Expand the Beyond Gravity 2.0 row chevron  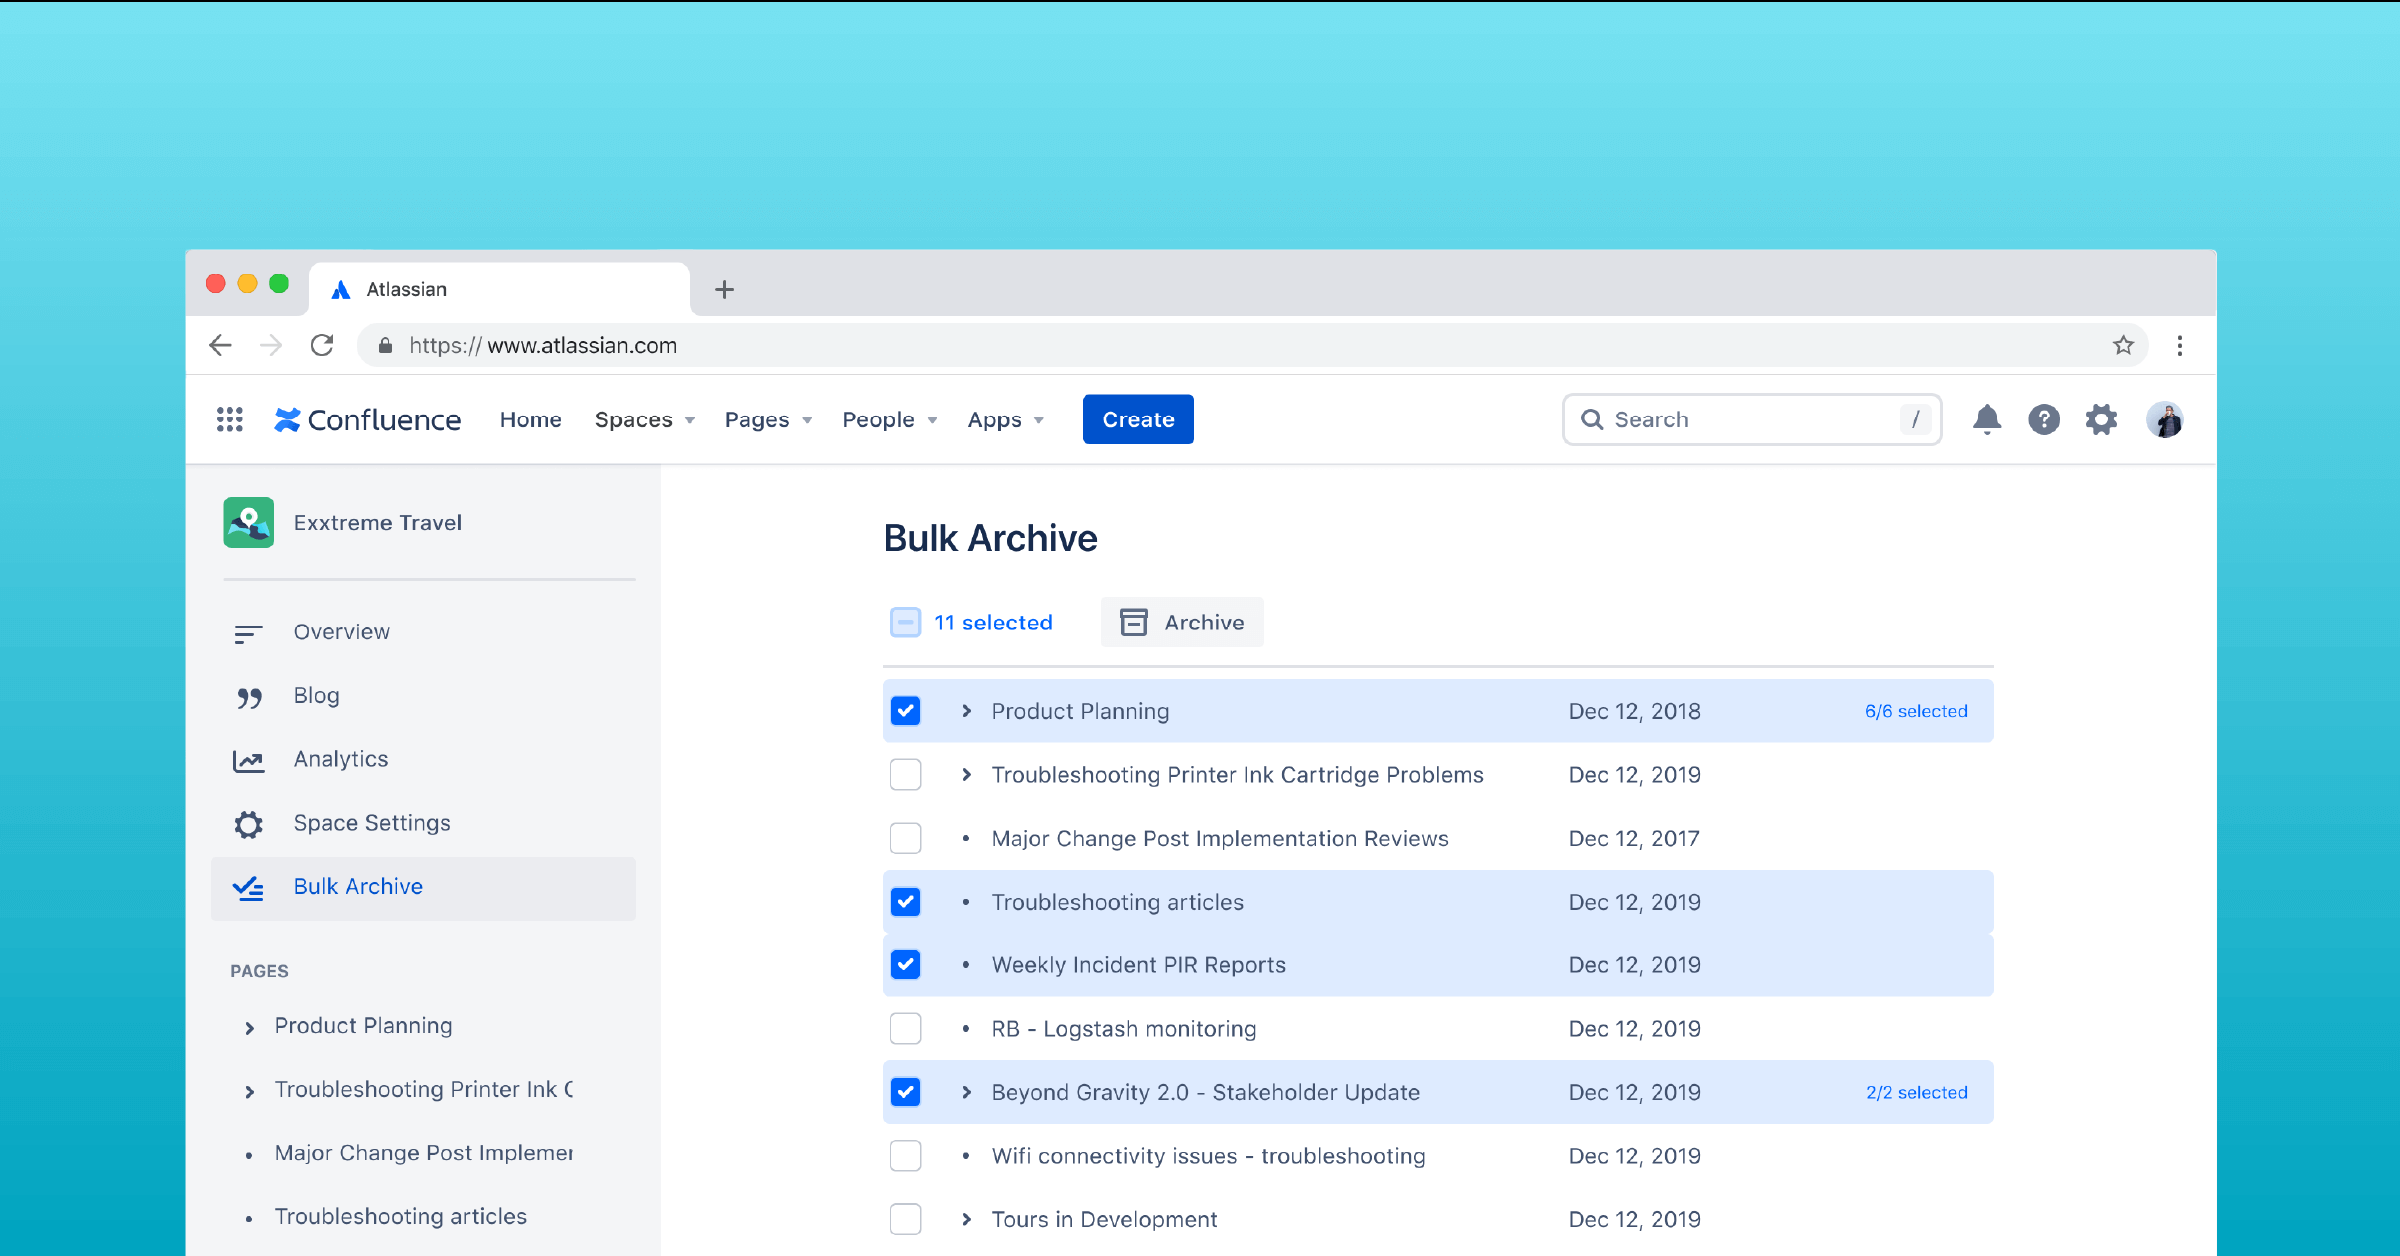[966, 1092]
